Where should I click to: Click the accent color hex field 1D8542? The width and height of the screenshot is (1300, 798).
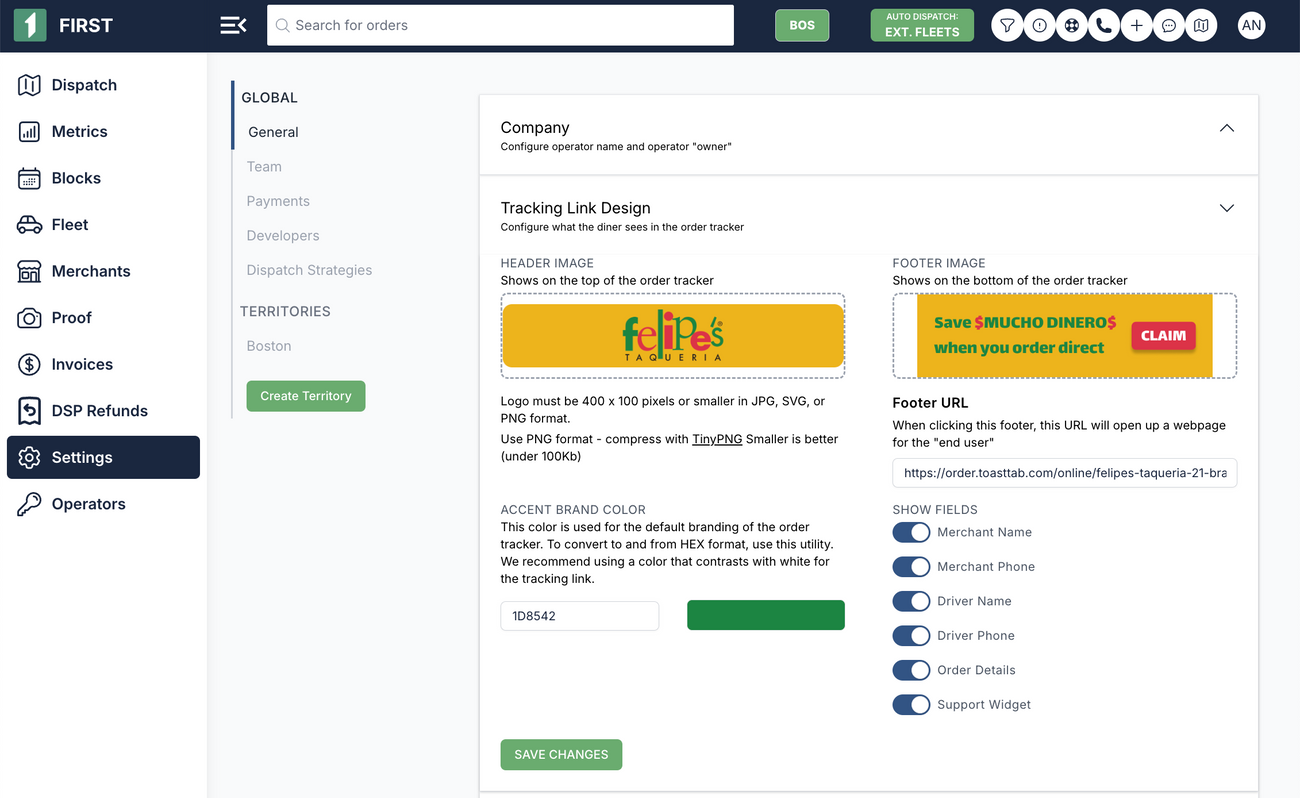point(580,616)
